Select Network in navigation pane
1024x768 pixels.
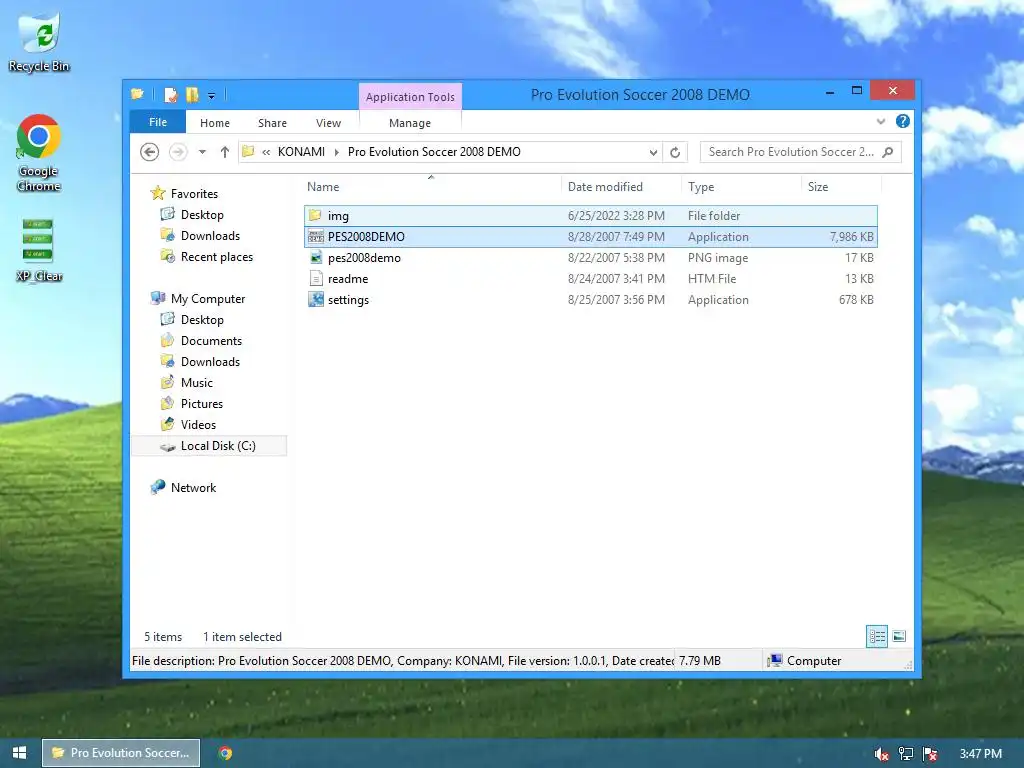pos(193,488)
